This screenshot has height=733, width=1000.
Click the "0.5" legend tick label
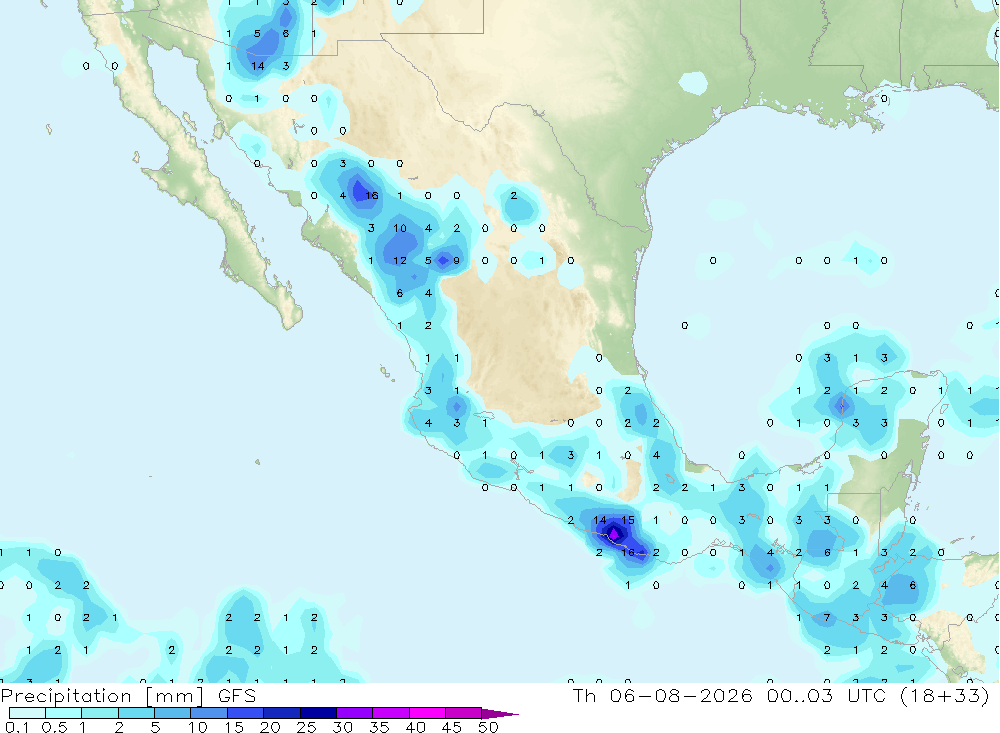point(54,727)
